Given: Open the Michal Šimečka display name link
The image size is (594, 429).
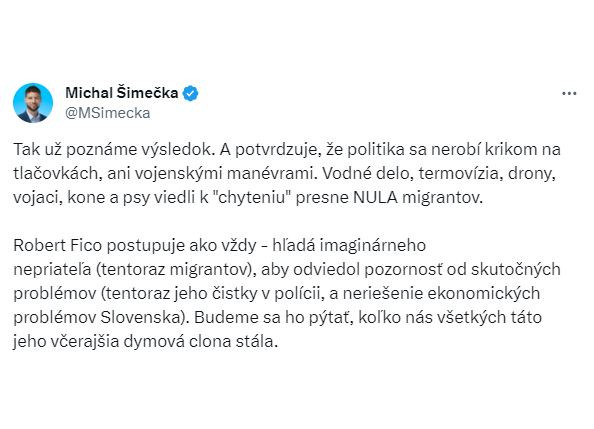Looking at the screenshot, I should tap(122, 93).
